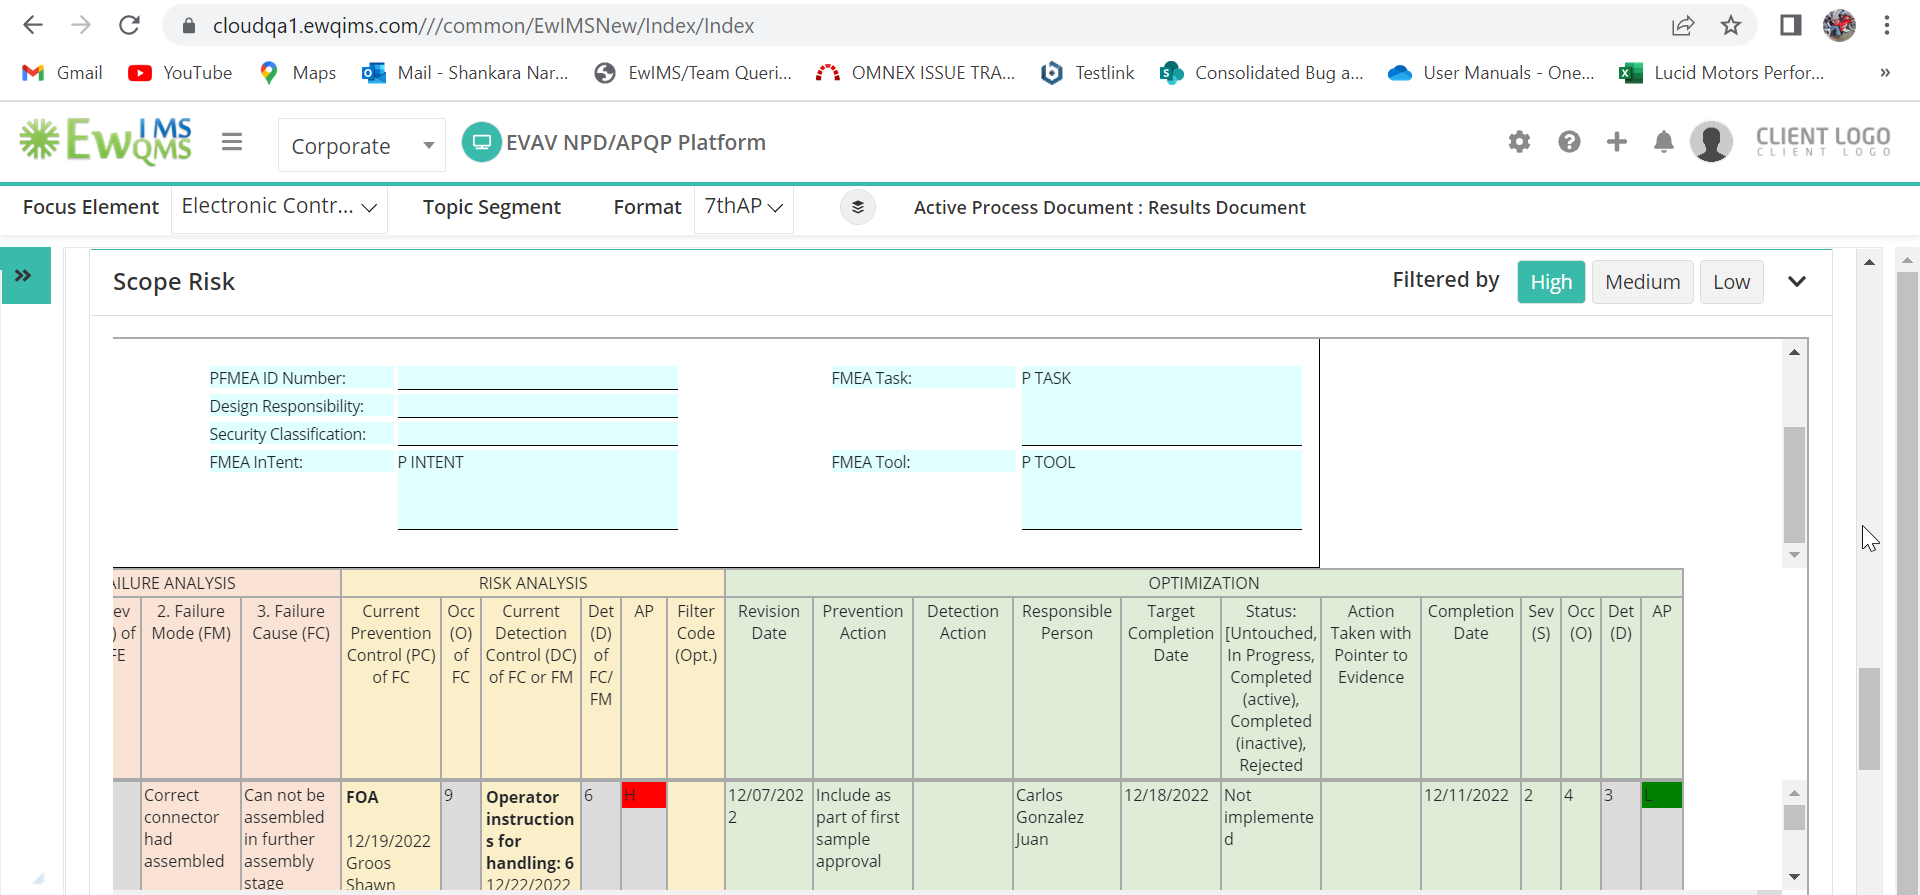Show more hidden bookmarks

coord(1885,73)
